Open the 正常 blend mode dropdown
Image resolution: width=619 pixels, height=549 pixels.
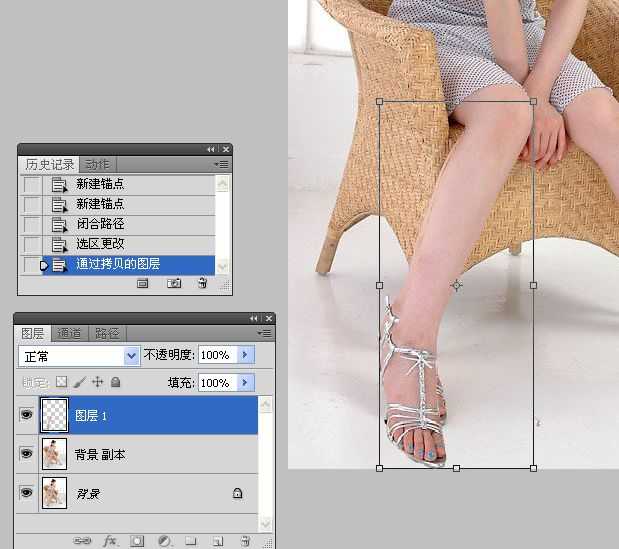pos(79,356)
